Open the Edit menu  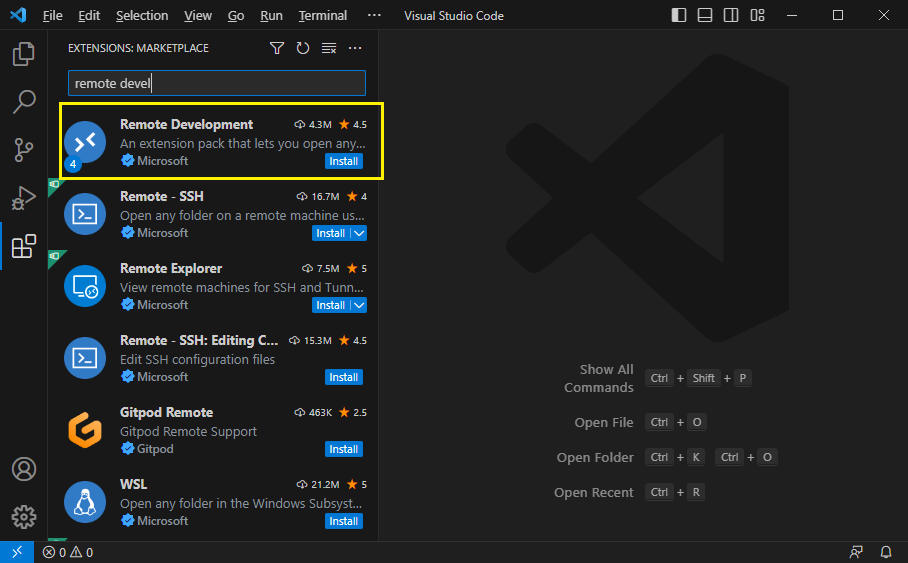click(89, 16)
